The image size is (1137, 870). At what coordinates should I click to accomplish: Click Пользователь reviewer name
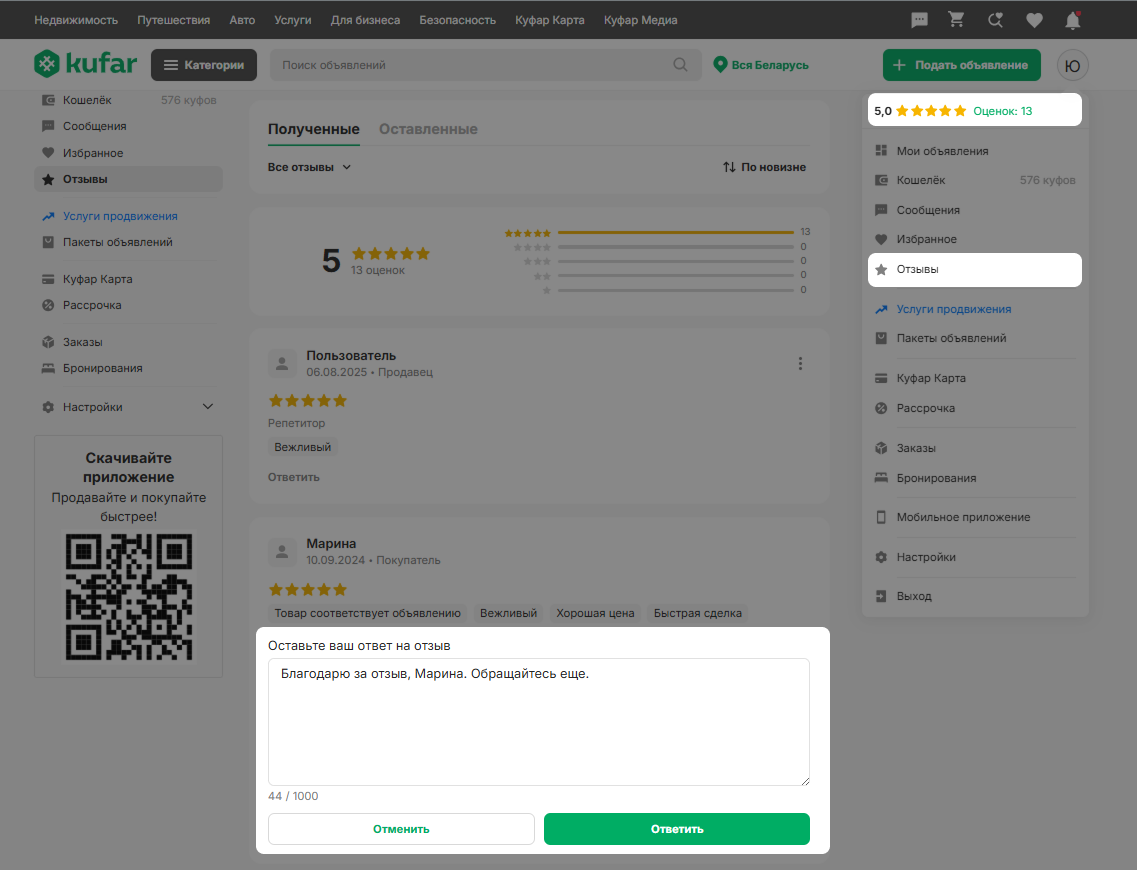(x=351, y=356)
